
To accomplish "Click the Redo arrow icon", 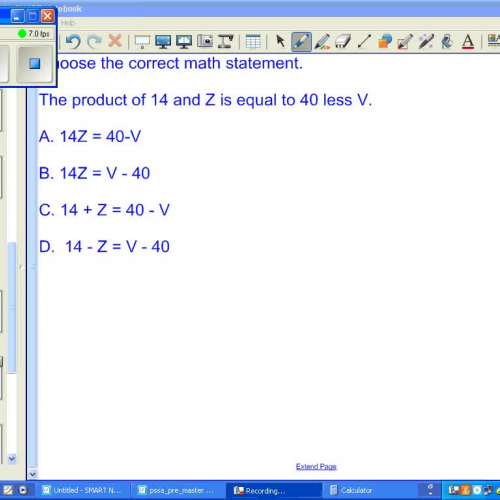I will [94, 42].
